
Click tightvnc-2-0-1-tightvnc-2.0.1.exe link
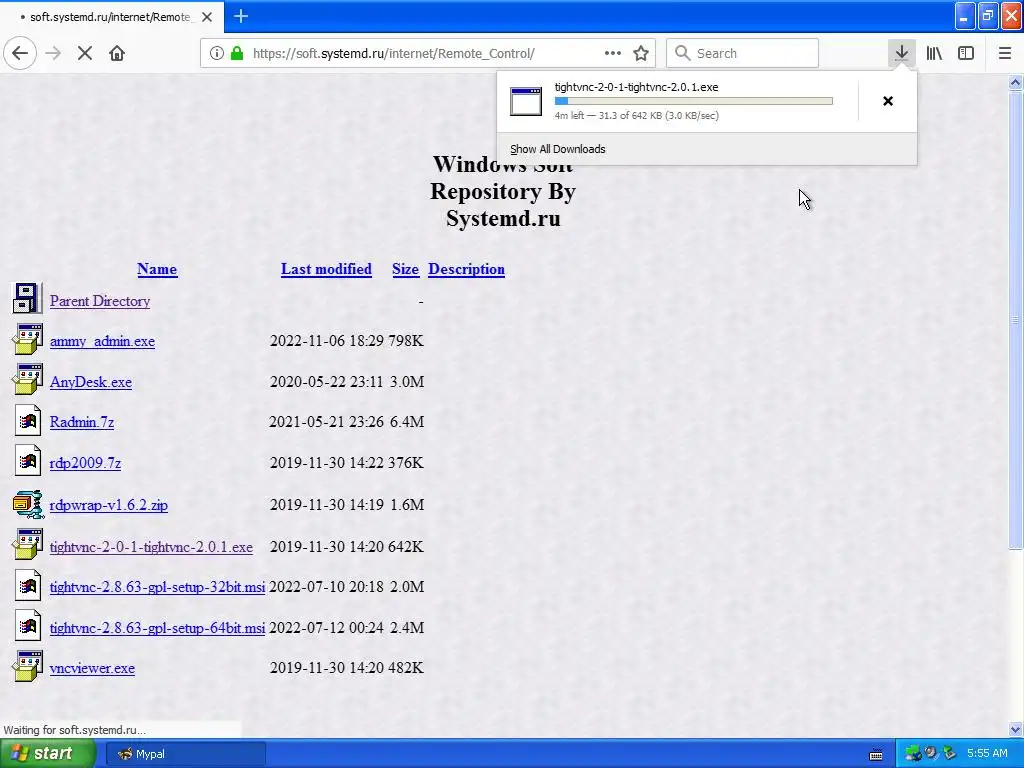click(151, 547)
